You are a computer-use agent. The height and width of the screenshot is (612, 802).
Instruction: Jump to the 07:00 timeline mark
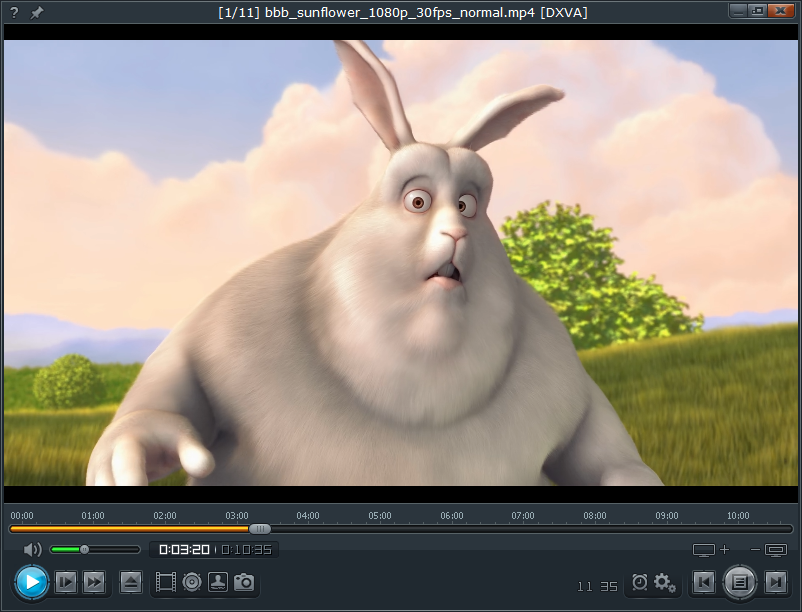pos(523,515)
